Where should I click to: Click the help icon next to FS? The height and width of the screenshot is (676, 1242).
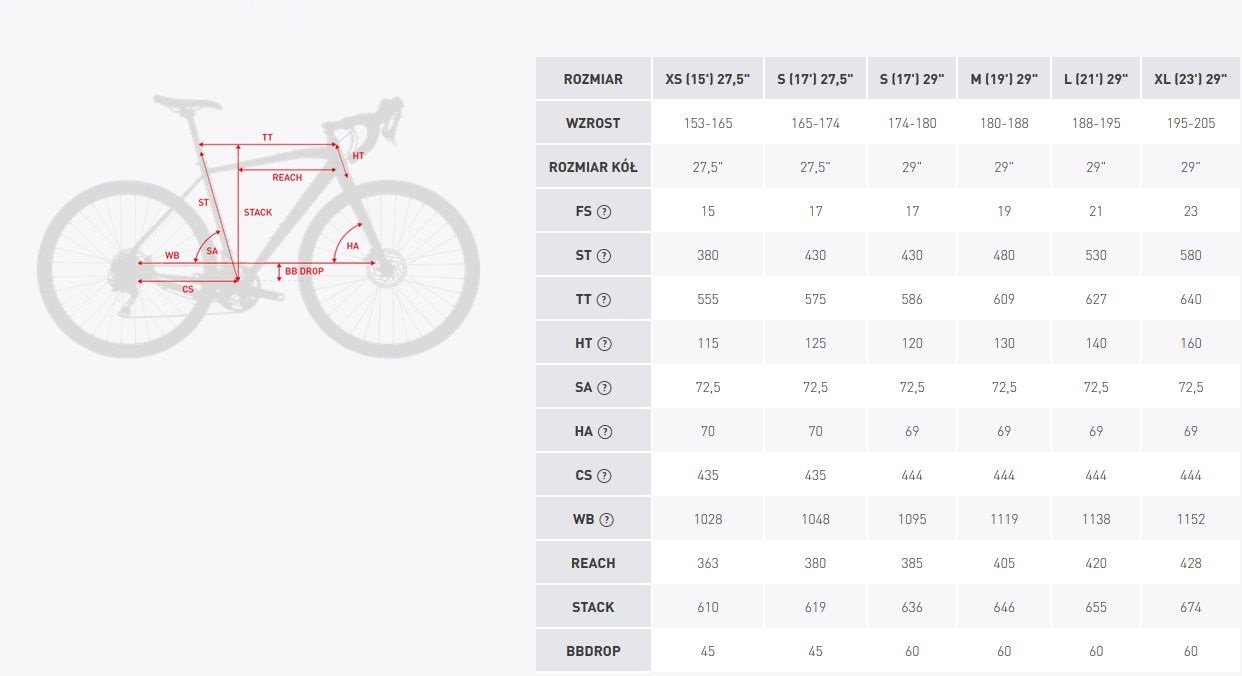click(605, 212)
